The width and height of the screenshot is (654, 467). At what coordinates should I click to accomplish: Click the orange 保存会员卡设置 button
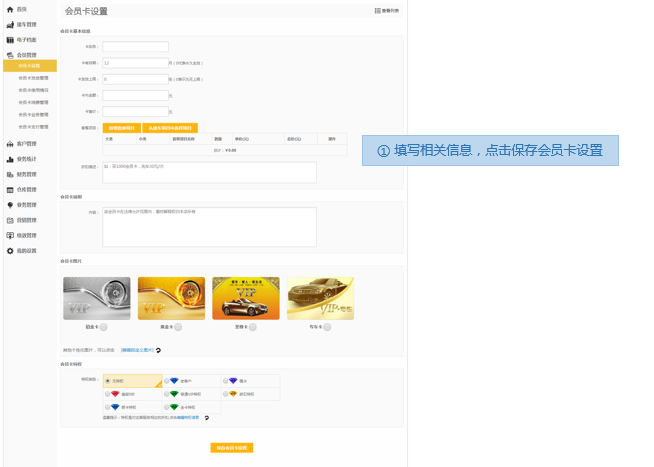tap(232, 448)
